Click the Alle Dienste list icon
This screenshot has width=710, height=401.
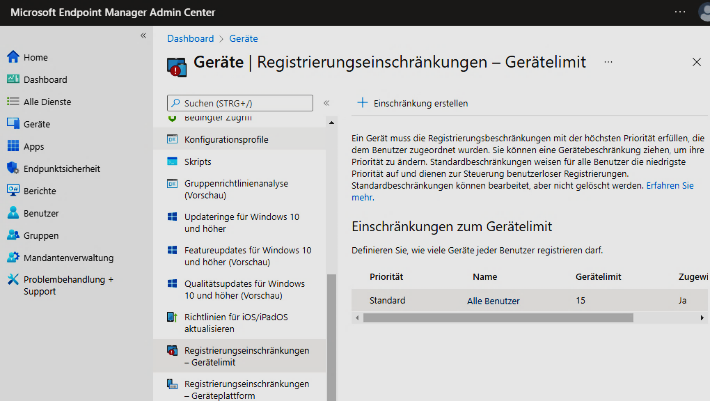(x=13, y=101)
